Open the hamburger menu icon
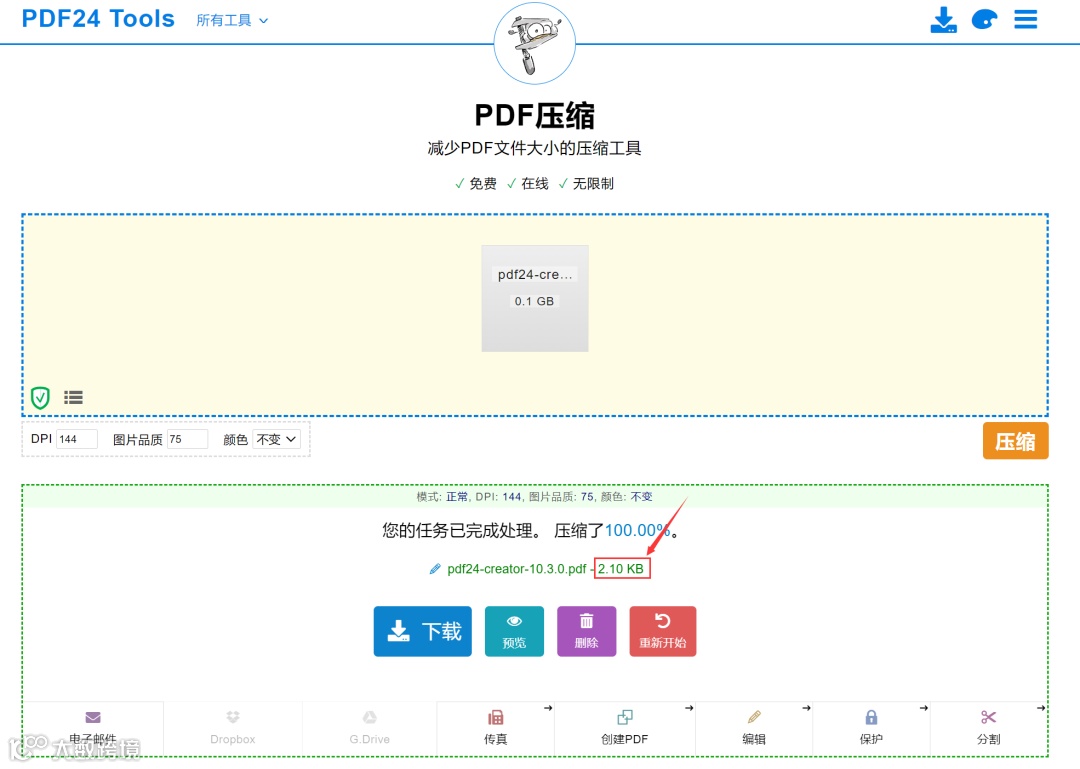The height and width of the screenshot is (769, 1080). coord(1025,19)
